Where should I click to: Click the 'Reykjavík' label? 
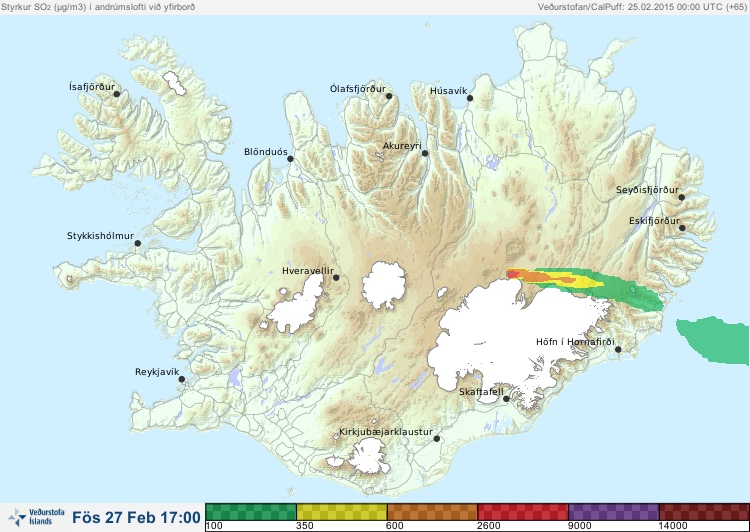point(157,372)
